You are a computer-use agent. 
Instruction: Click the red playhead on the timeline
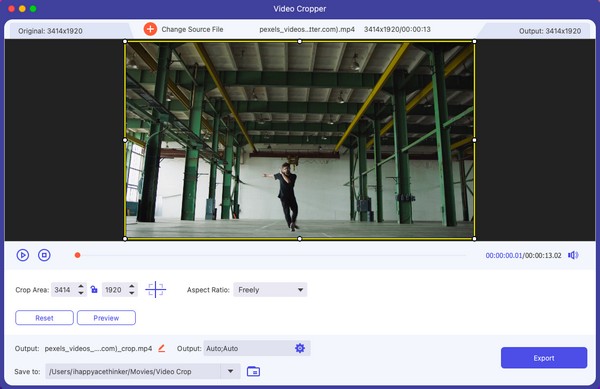77,255
